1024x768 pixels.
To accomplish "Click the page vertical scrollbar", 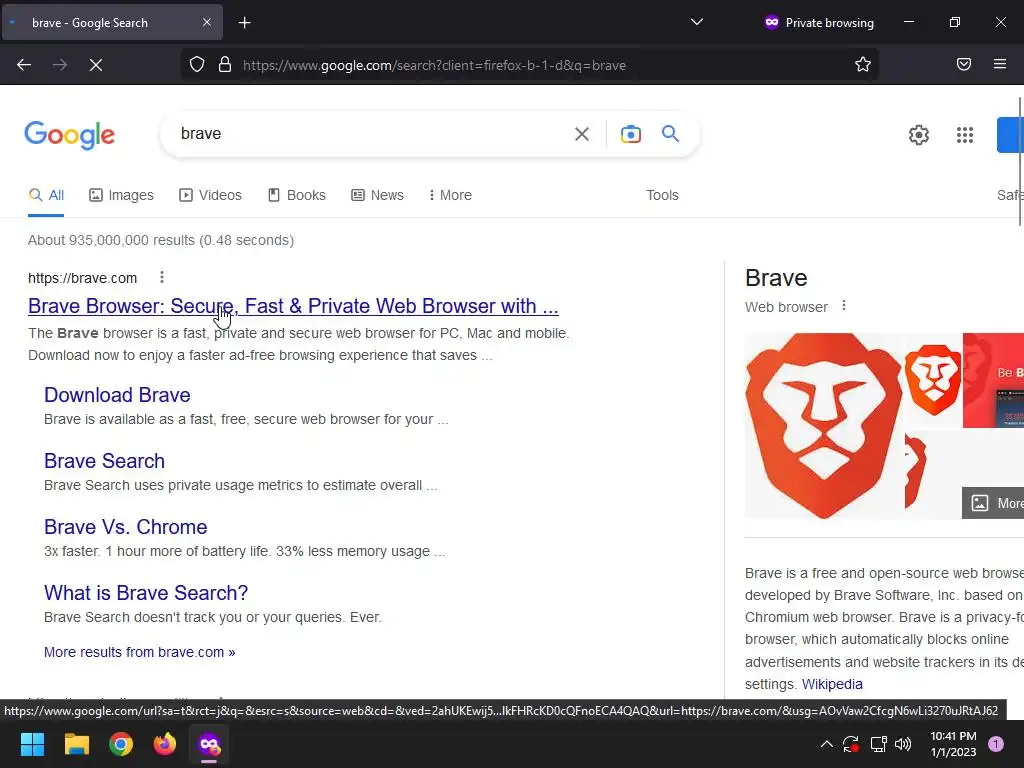I will [x=1020, y=162].
